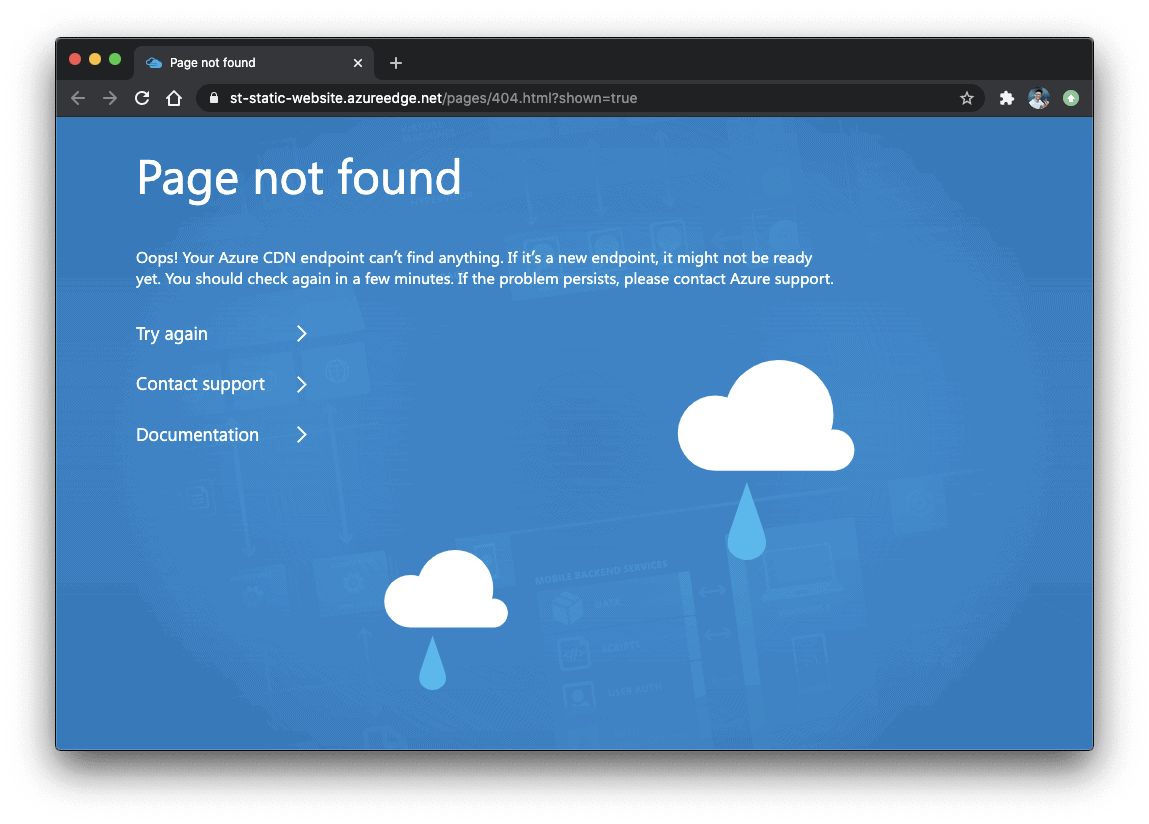Select the Page not found tab
1149x824 pixels.
coord(254,63)
